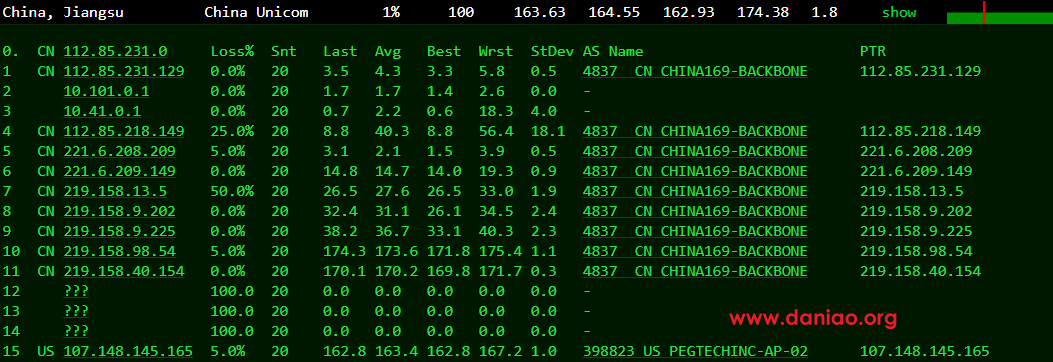The width and height of the screenshot is (1053, 362).
Task: Open hop 1 AS 4837 CHINA169-BACKBONE link
Action: (695, 72)
